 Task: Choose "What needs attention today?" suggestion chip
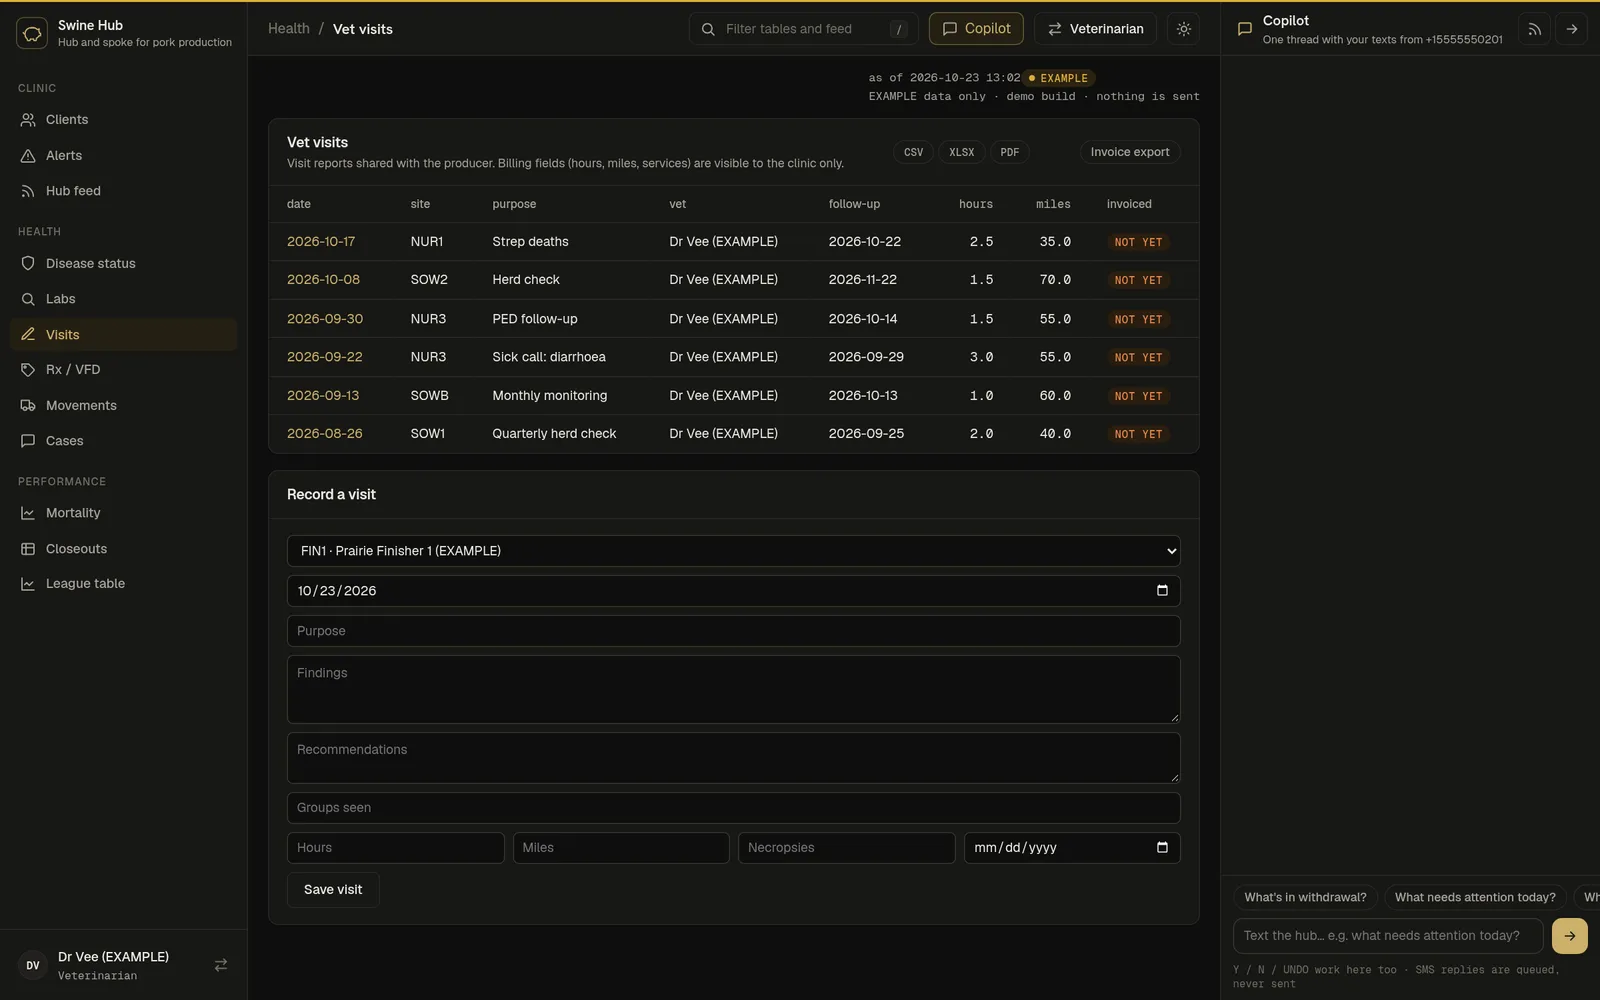click(x=1475, y=898)
